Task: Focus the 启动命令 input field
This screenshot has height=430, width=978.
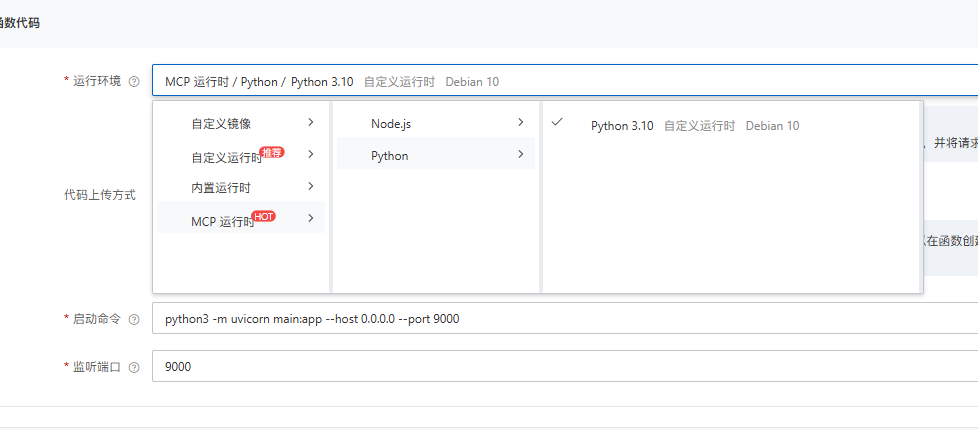Action: [x=565, y=318]
